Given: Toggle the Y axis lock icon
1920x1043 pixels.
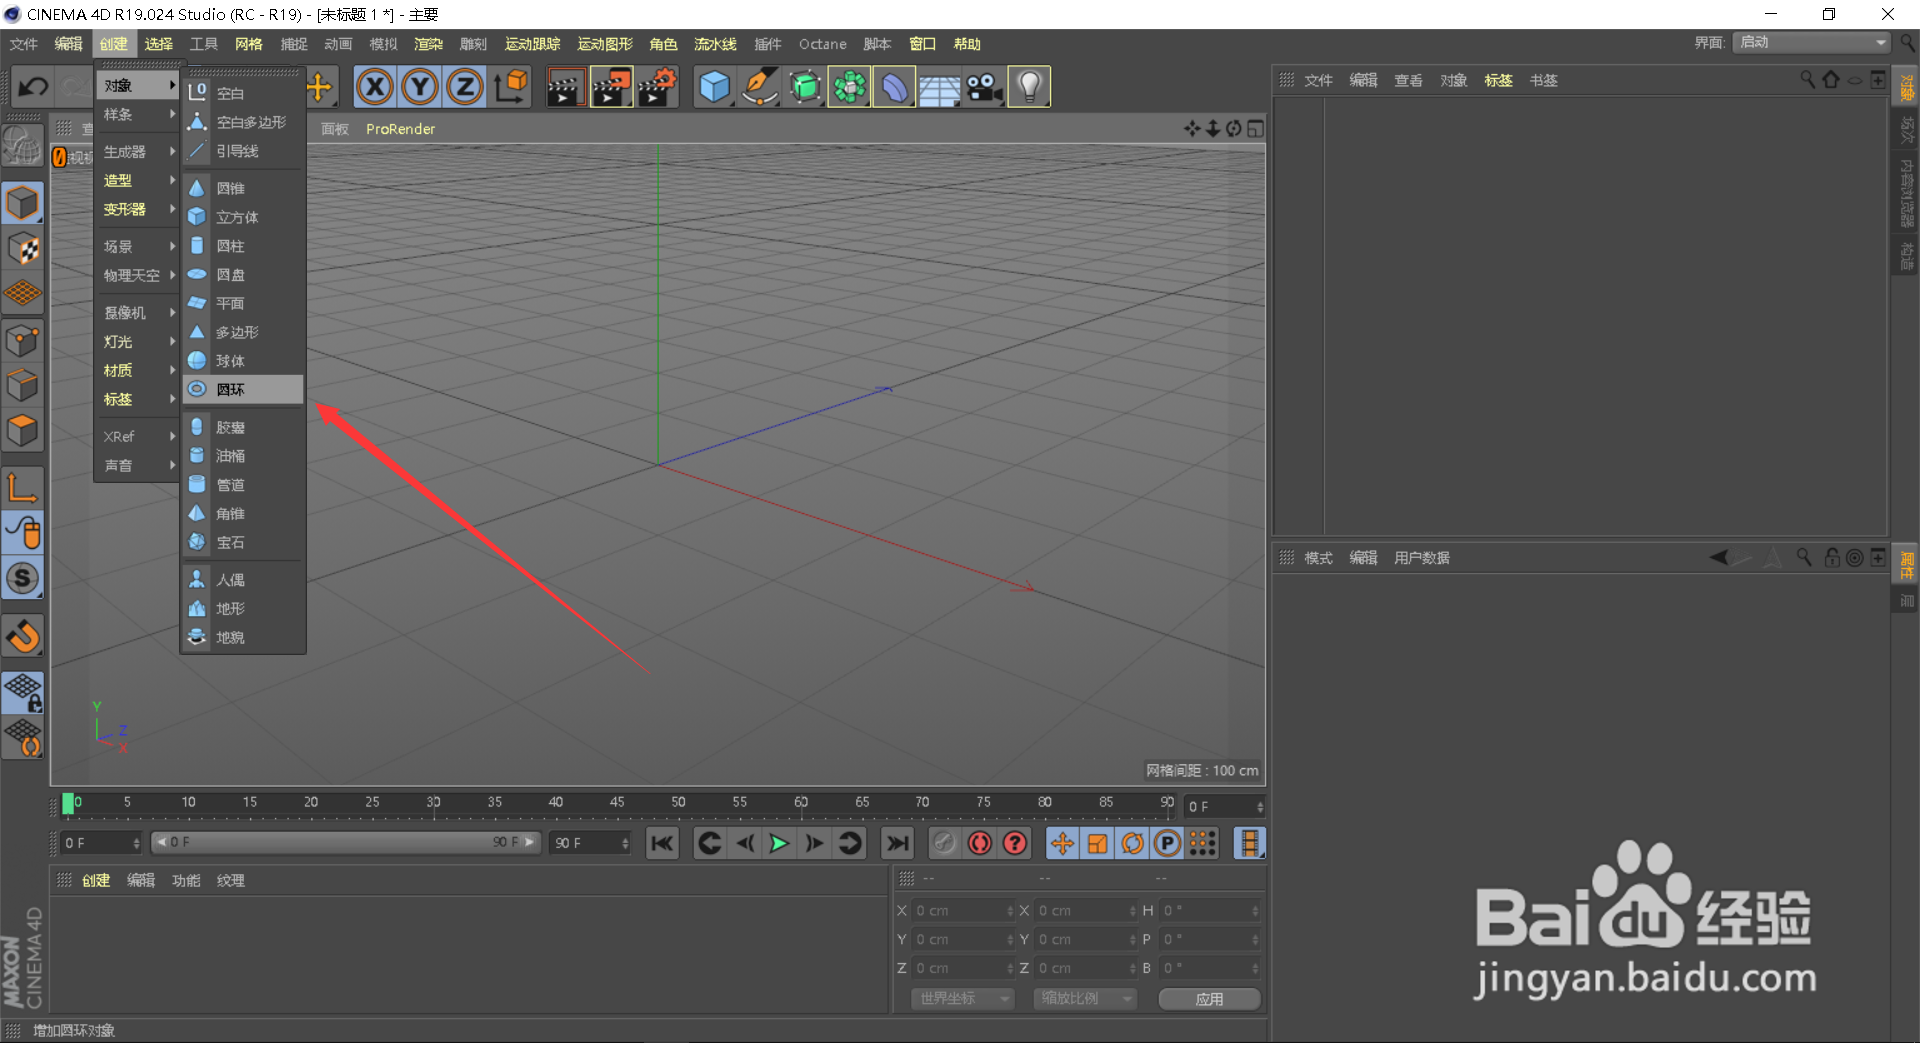Looking at the screenshot, I should pos(420,87).
